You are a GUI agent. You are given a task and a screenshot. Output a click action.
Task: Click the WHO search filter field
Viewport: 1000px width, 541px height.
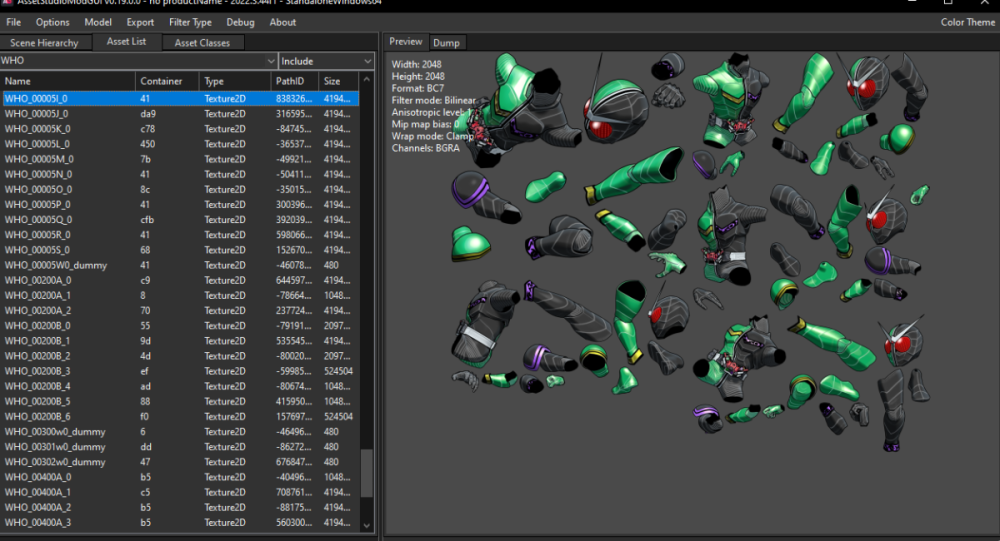click(x=133, y=61)
